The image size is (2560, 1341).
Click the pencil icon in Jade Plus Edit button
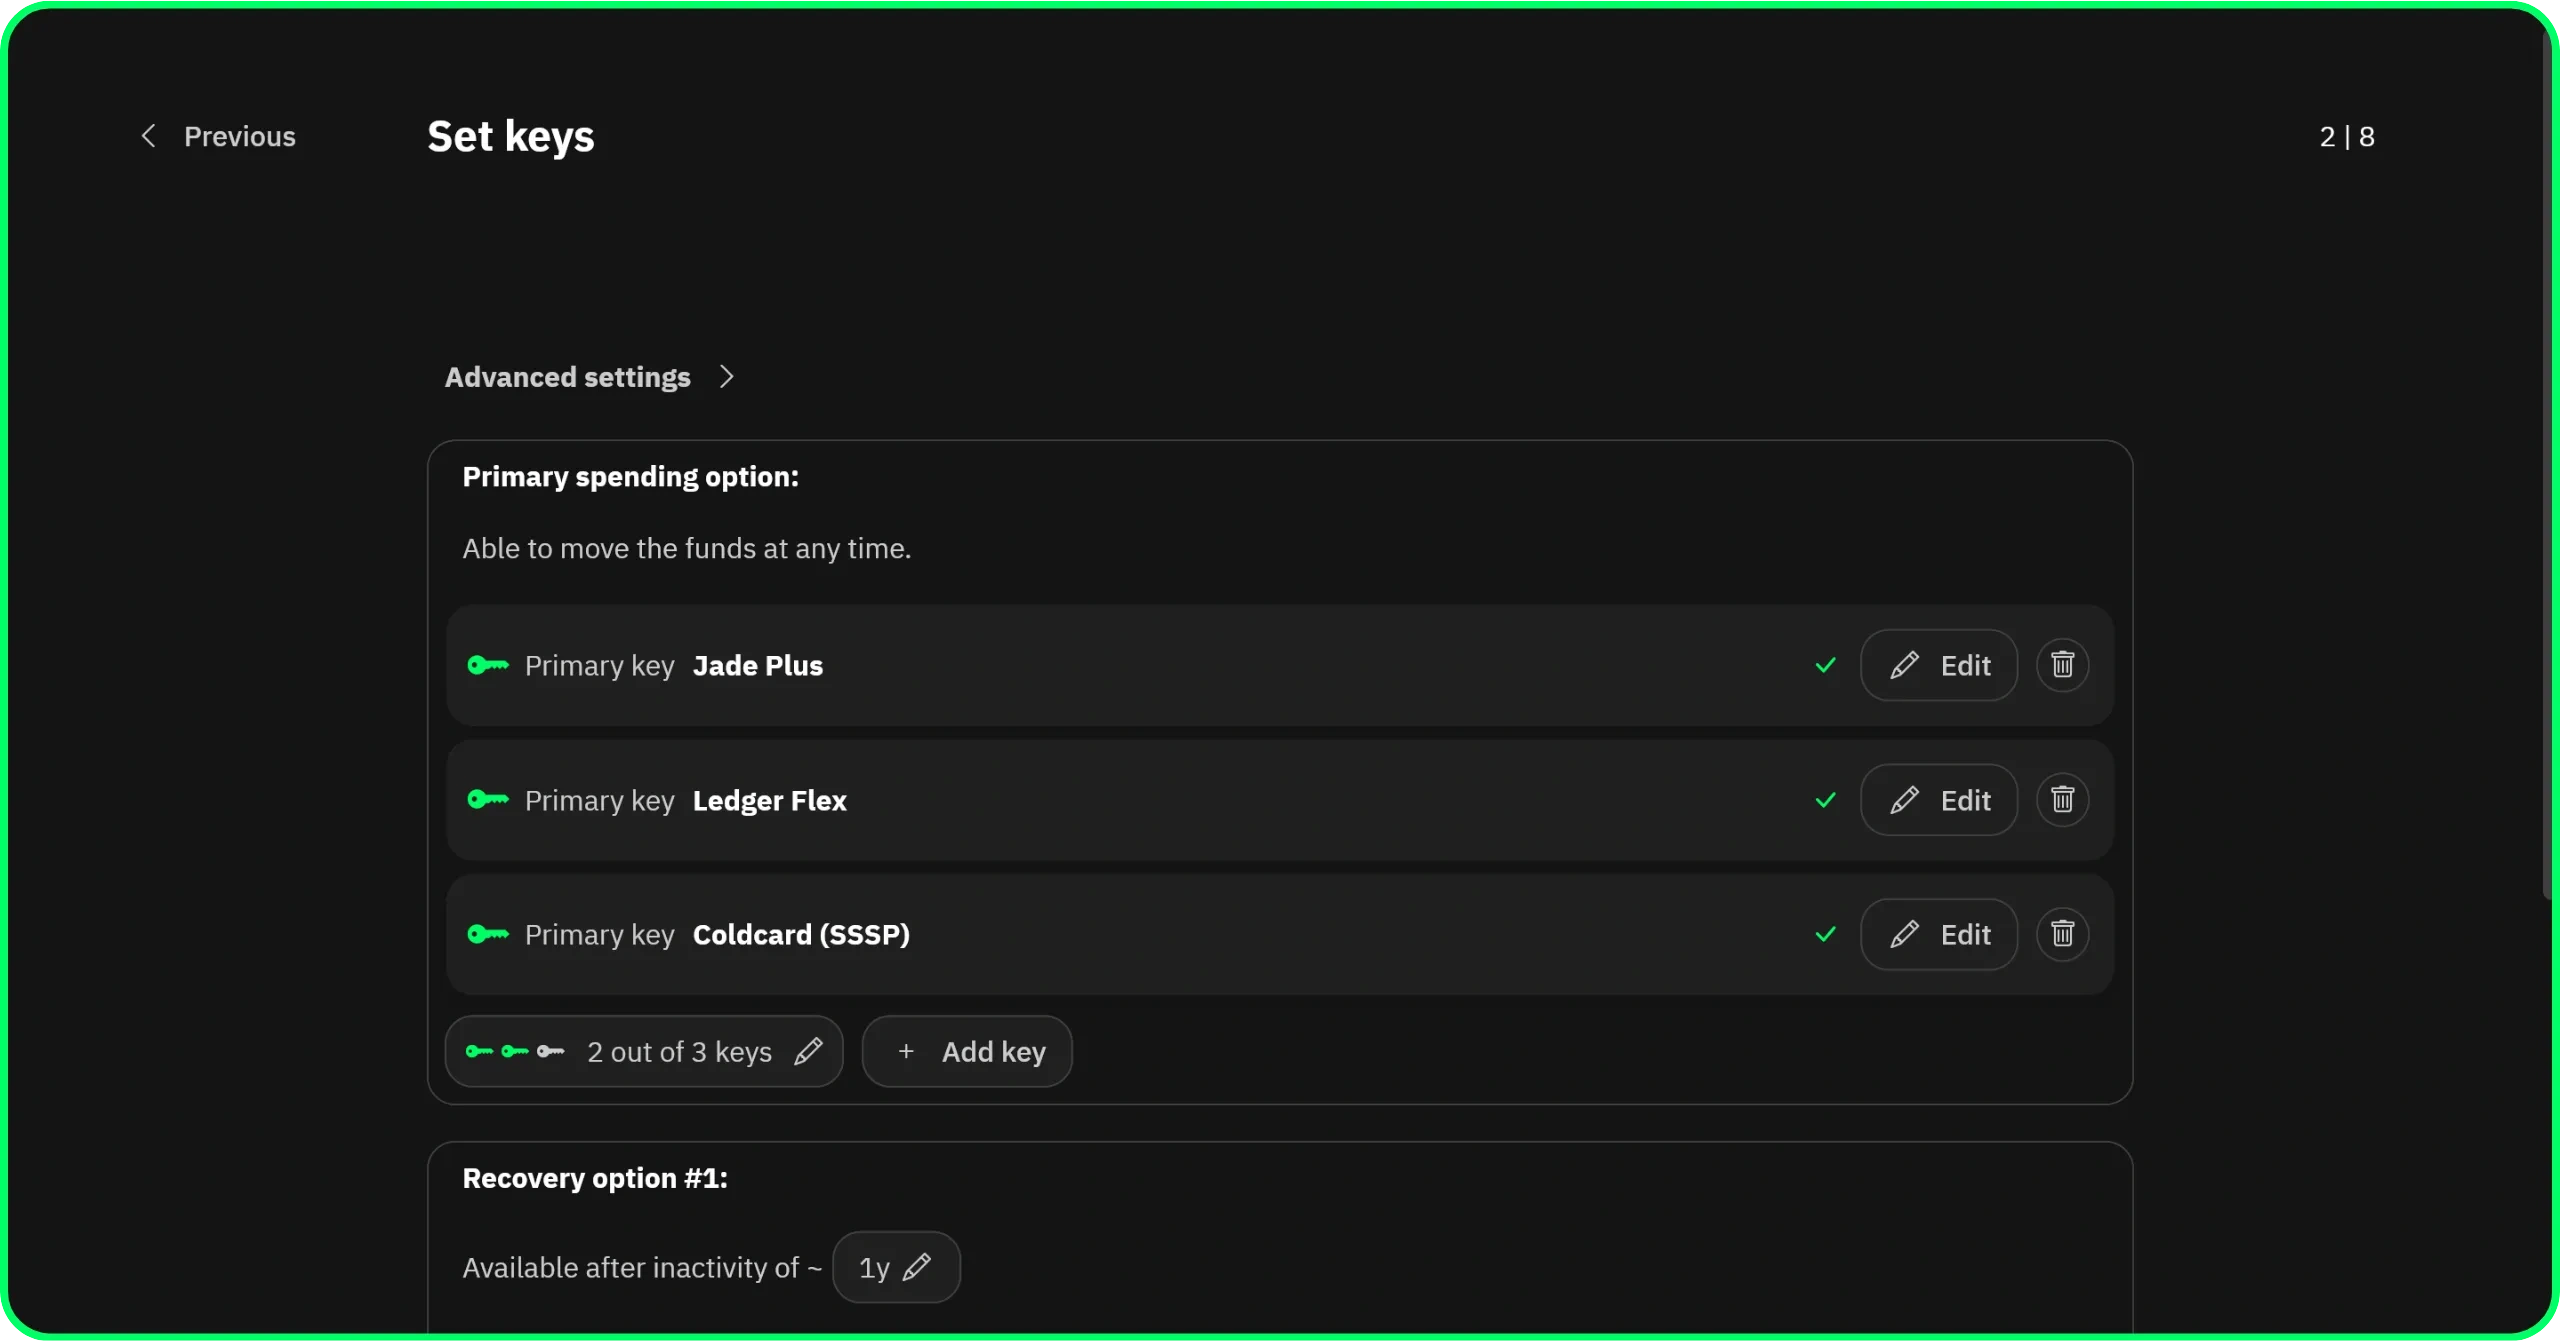point(1904,665)
